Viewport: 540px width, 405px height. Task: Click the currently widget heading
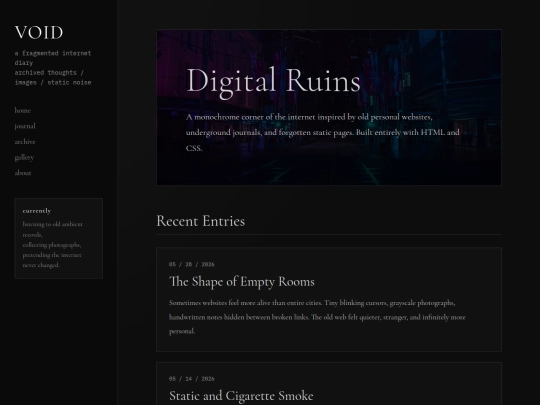click(37, 211)
